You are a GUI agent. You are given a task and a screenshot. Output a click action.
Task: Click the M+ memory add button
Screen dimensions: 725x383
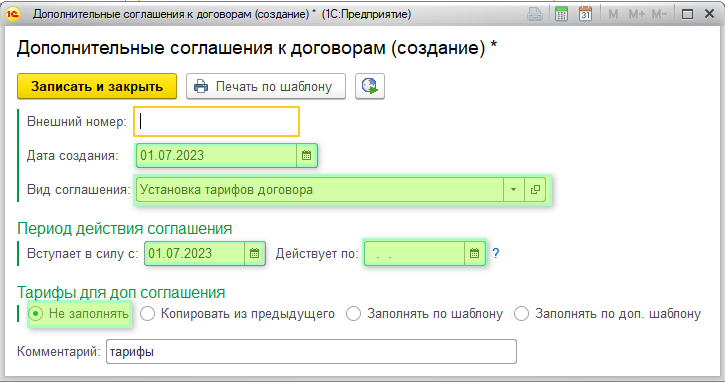click(637, 15)
